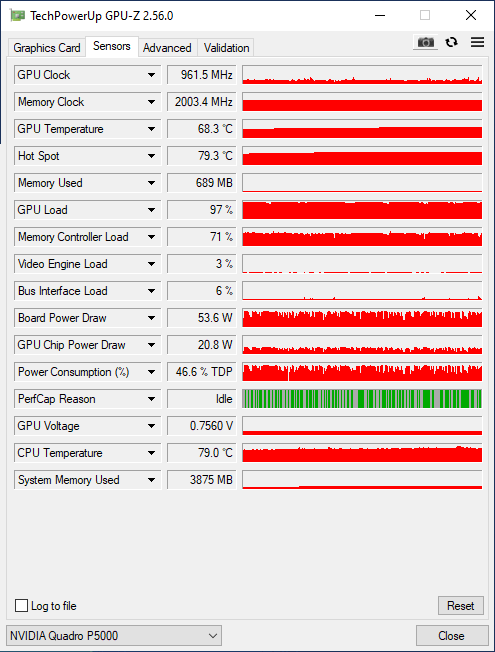Click the 3 % Video Engine Load value
Image resolution: width=495 pixels, height=652 pixels.
(202, 264)
